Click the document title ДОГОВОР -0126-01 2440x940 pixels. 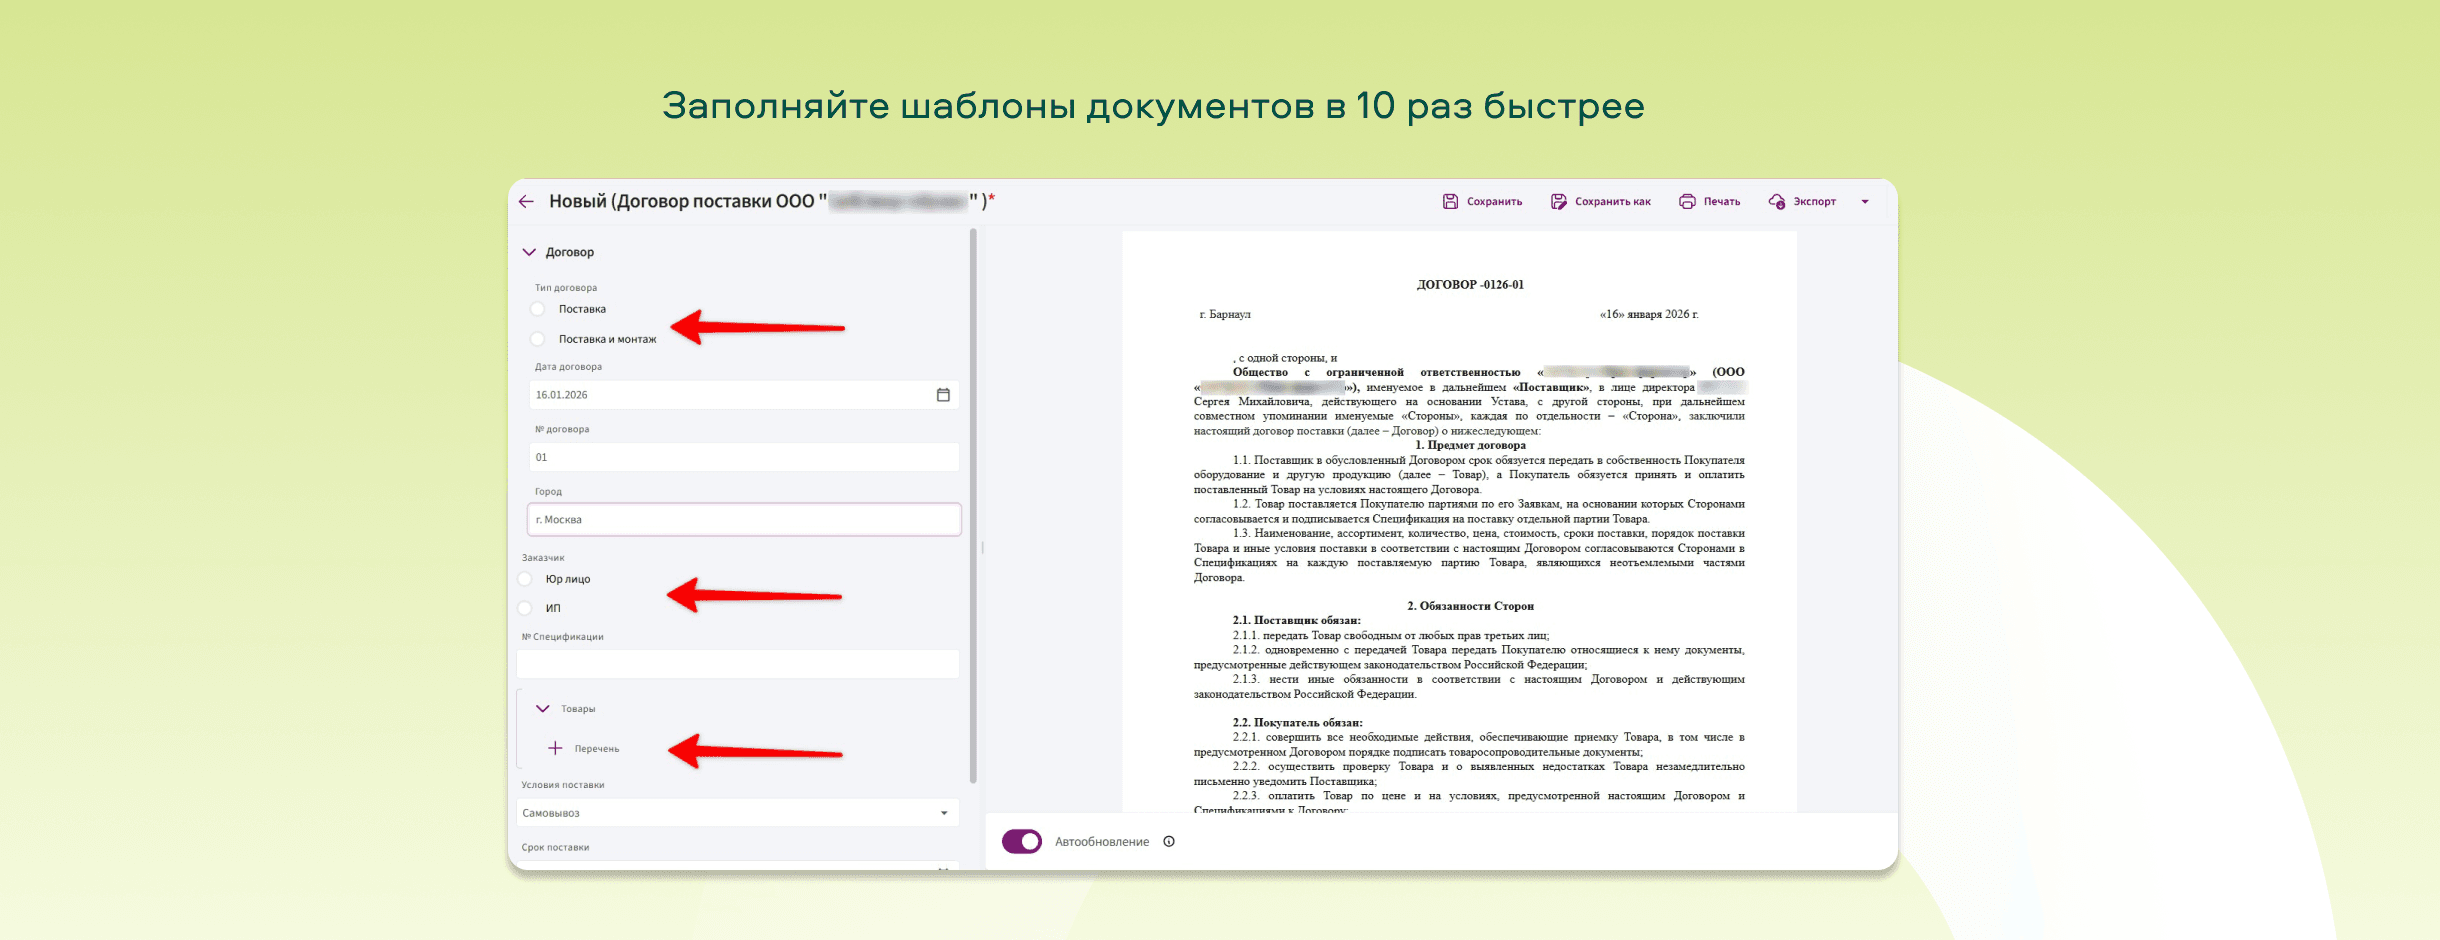point(1470,285)
